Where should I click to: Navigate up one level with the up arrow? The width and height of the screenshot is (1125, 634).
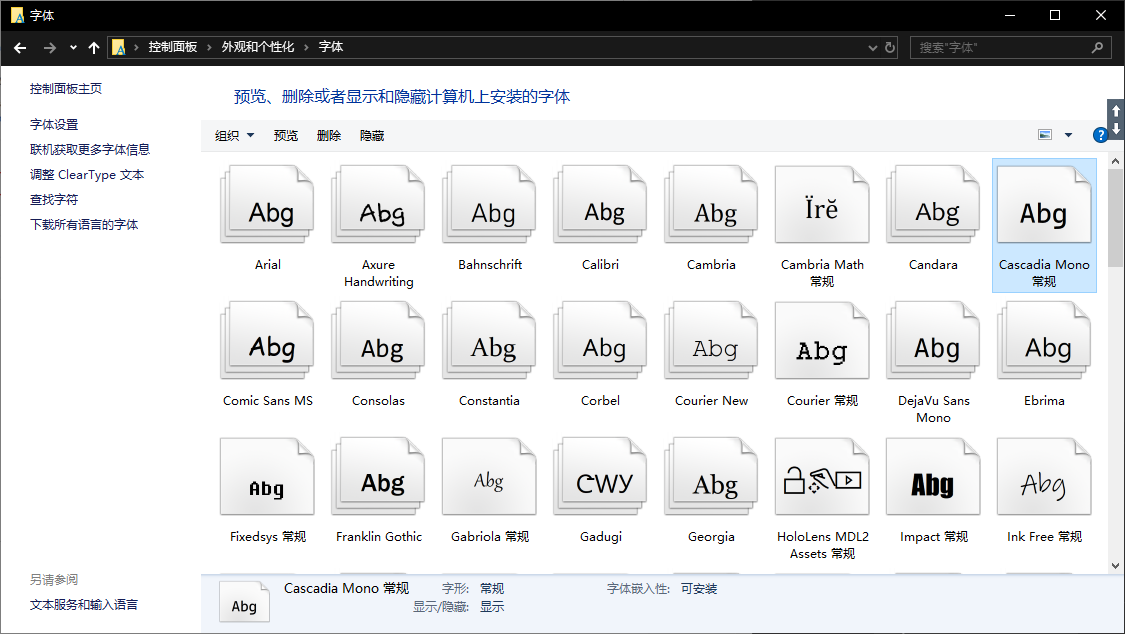[x=93, y=47]
